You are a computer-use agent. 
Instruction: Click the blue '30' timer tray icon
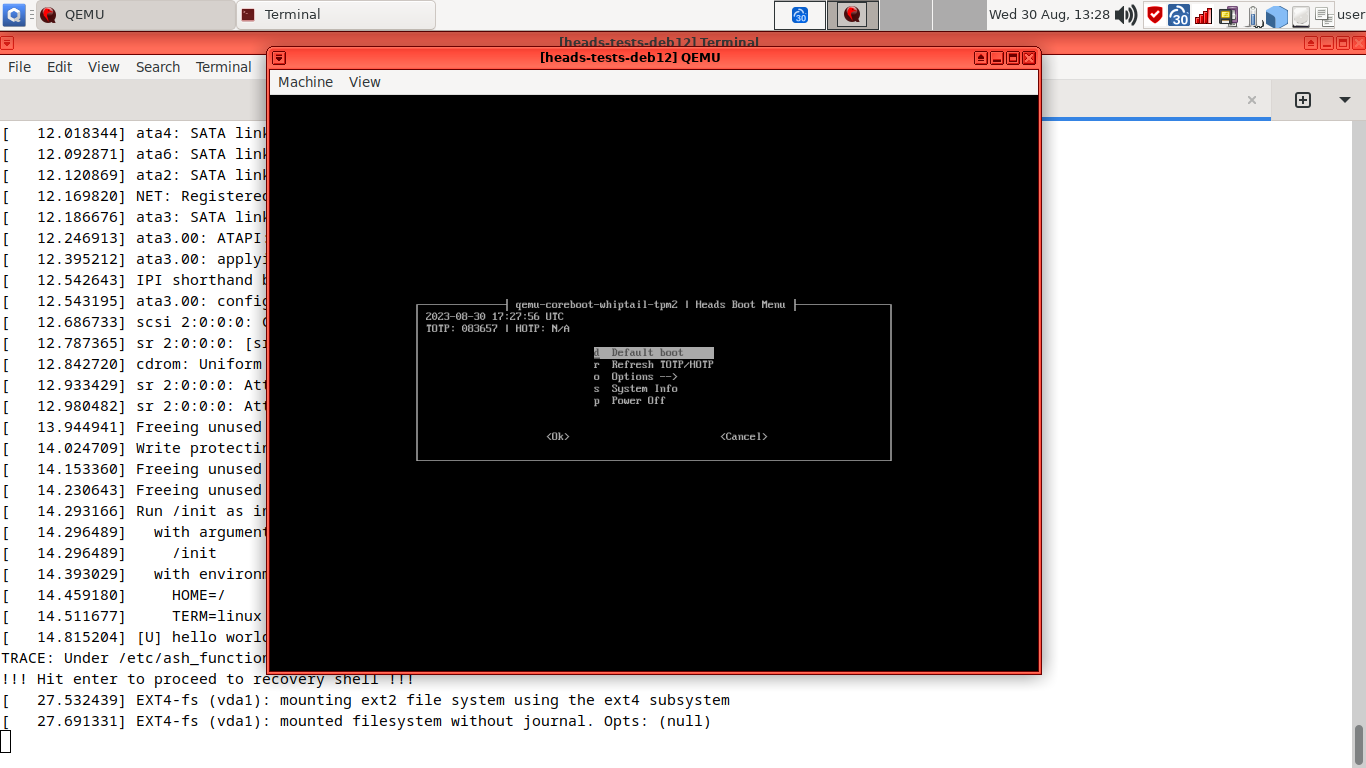click(x=1178, y=15)
